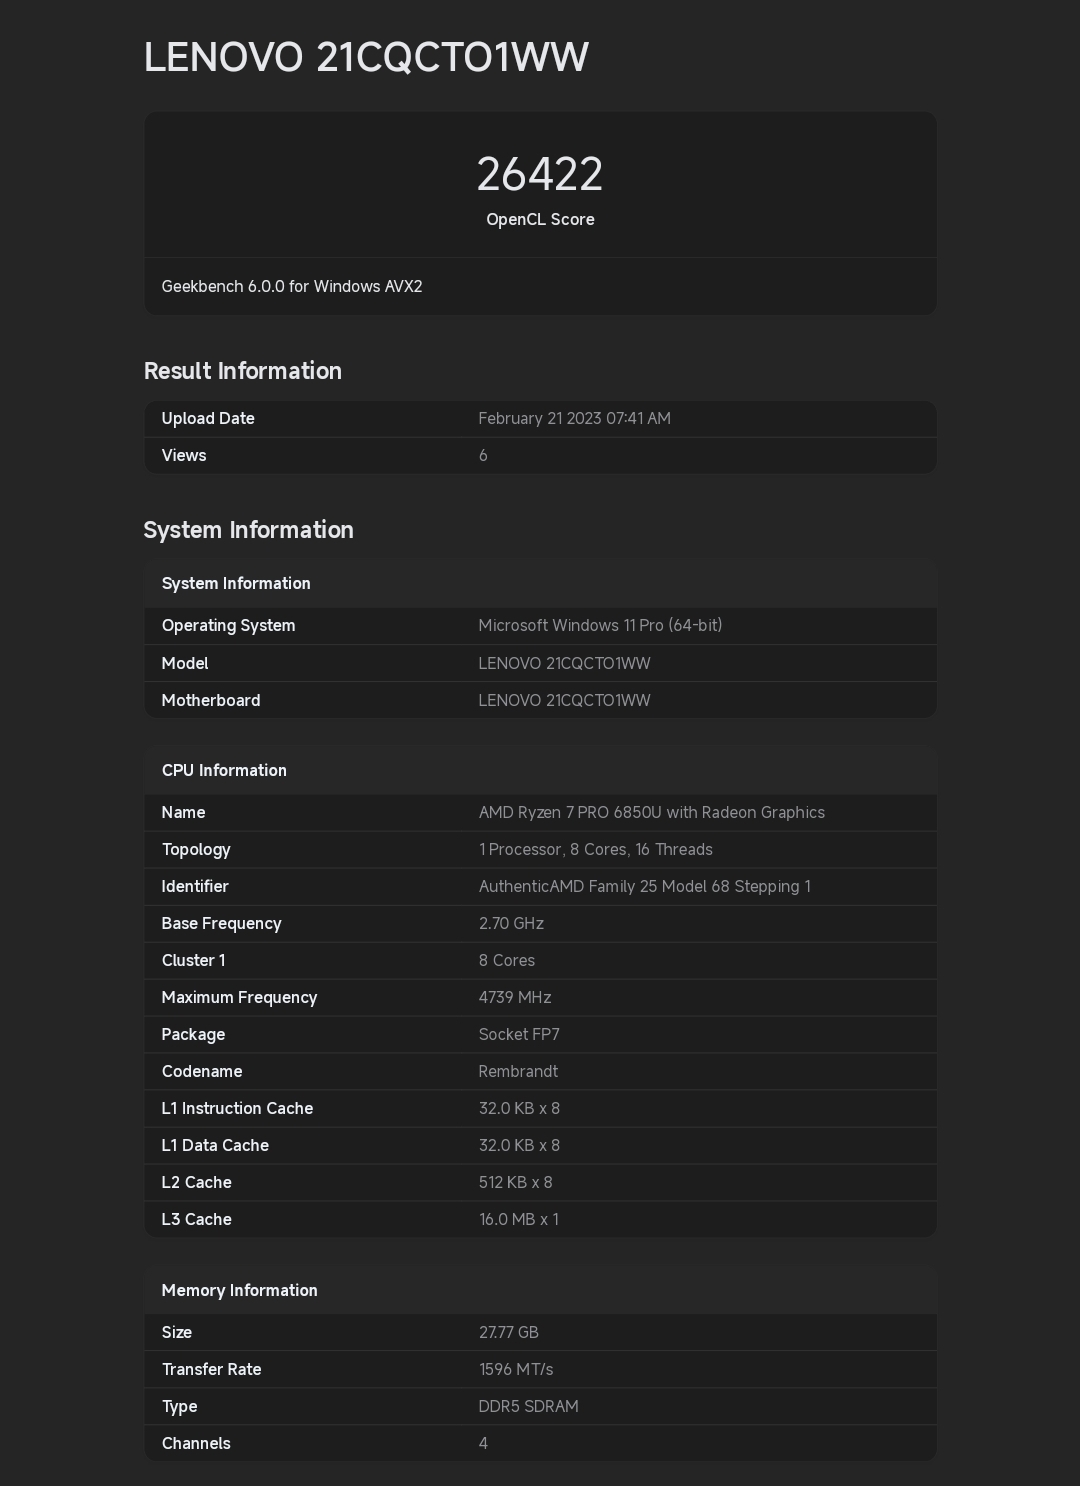Click the OpenCL Score label
This screenshot has width=1080, height=1486.
540,219
